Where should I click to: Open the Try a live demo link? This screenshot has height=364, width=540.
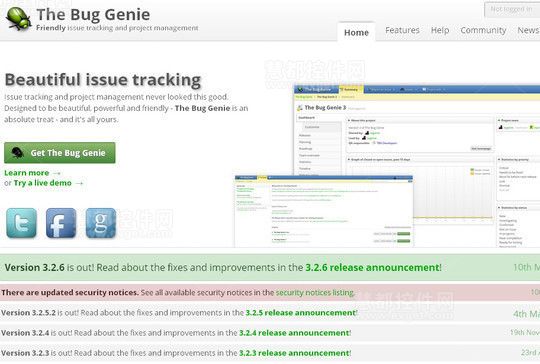pos(43,183)
